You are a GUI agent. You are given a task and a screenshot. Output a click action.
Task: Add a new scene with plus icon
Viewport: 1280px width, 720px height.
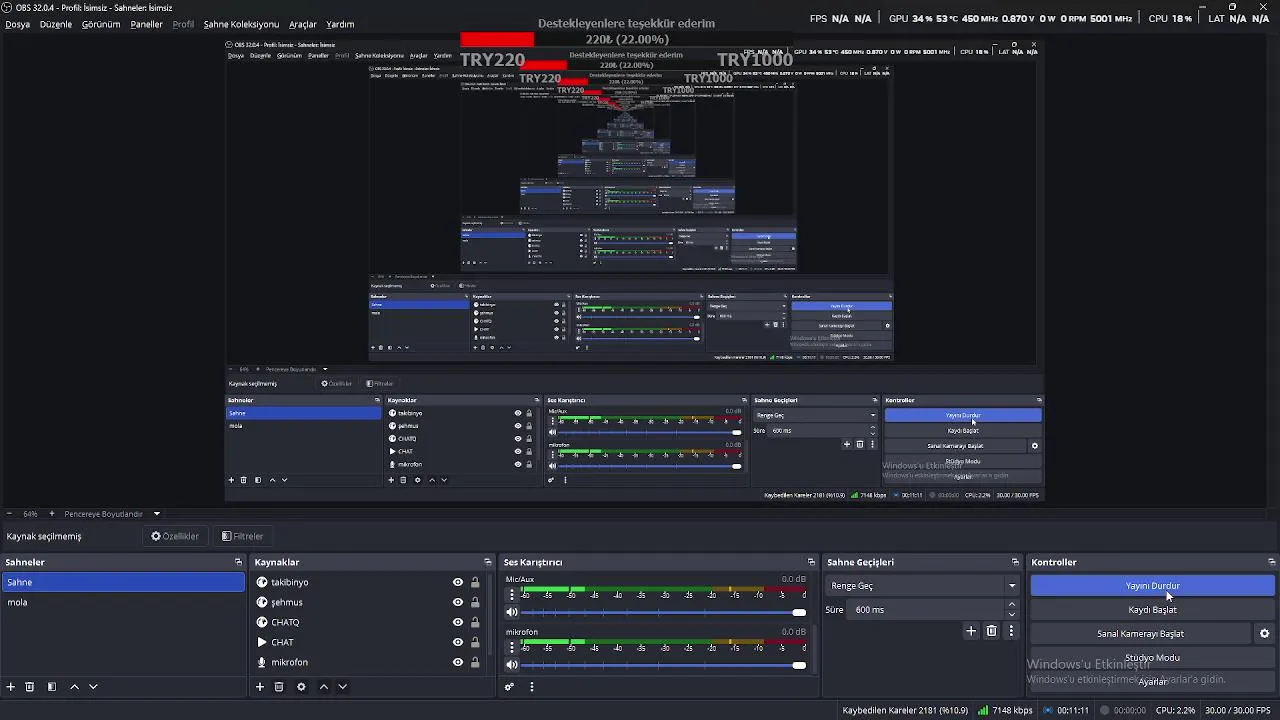pos(11,687)
